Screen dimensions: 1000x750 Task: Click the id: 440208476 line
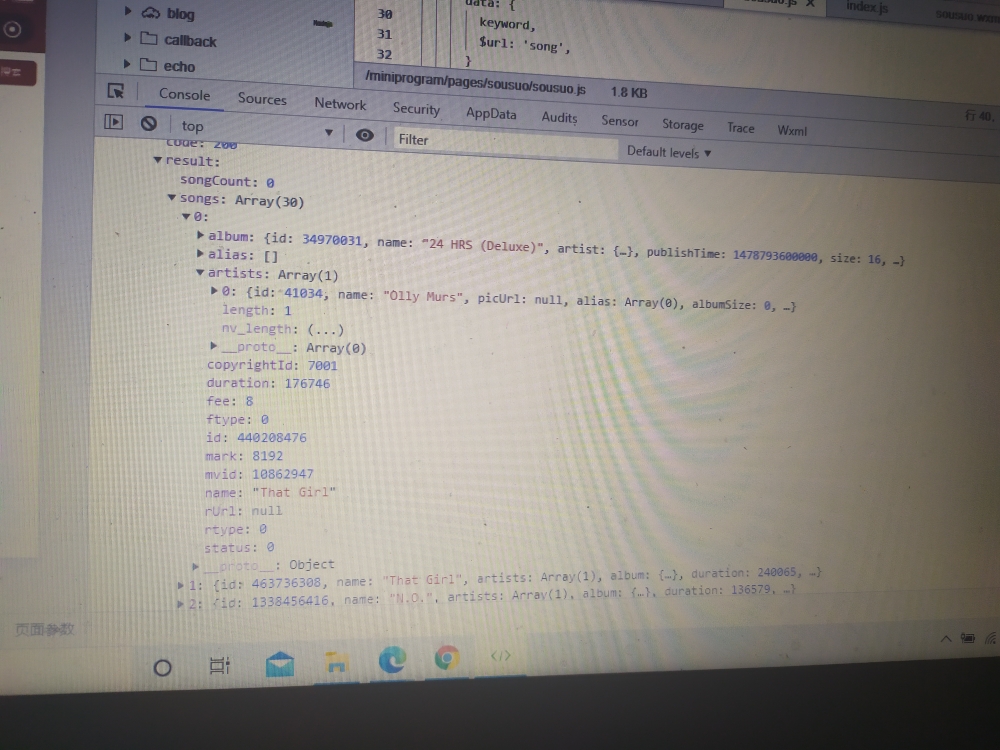pyautogui.click(x=256, y=438)
